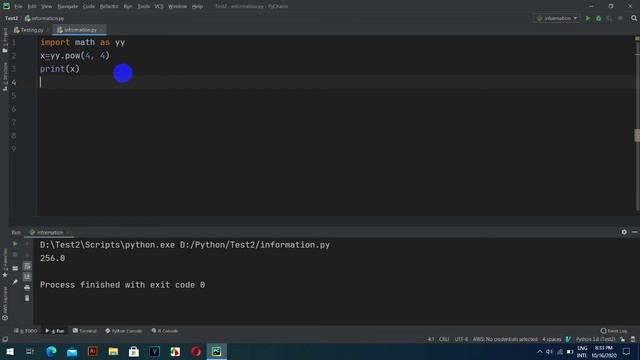Click information.py breadcrumb in navigation bar
The width and height of the screenshot is (640, 360).
point(44,18)
